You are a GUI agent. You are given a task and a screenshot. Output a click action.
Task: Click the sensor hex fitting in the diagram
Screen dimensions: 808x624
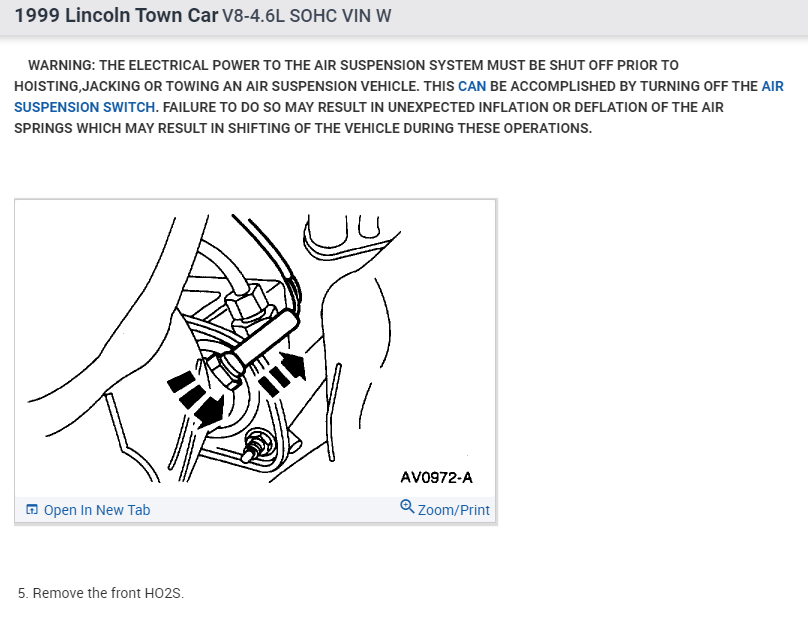pos(246,303)
